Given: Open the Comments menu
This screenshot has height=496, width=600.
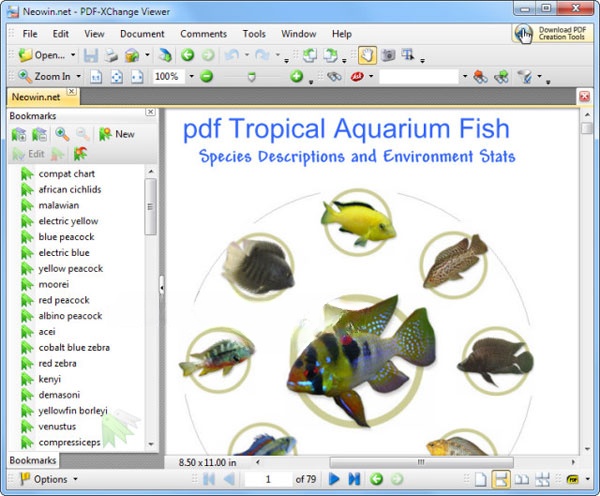Looking at the screenshot, I should pyautogui.click(x=204, y=34).
